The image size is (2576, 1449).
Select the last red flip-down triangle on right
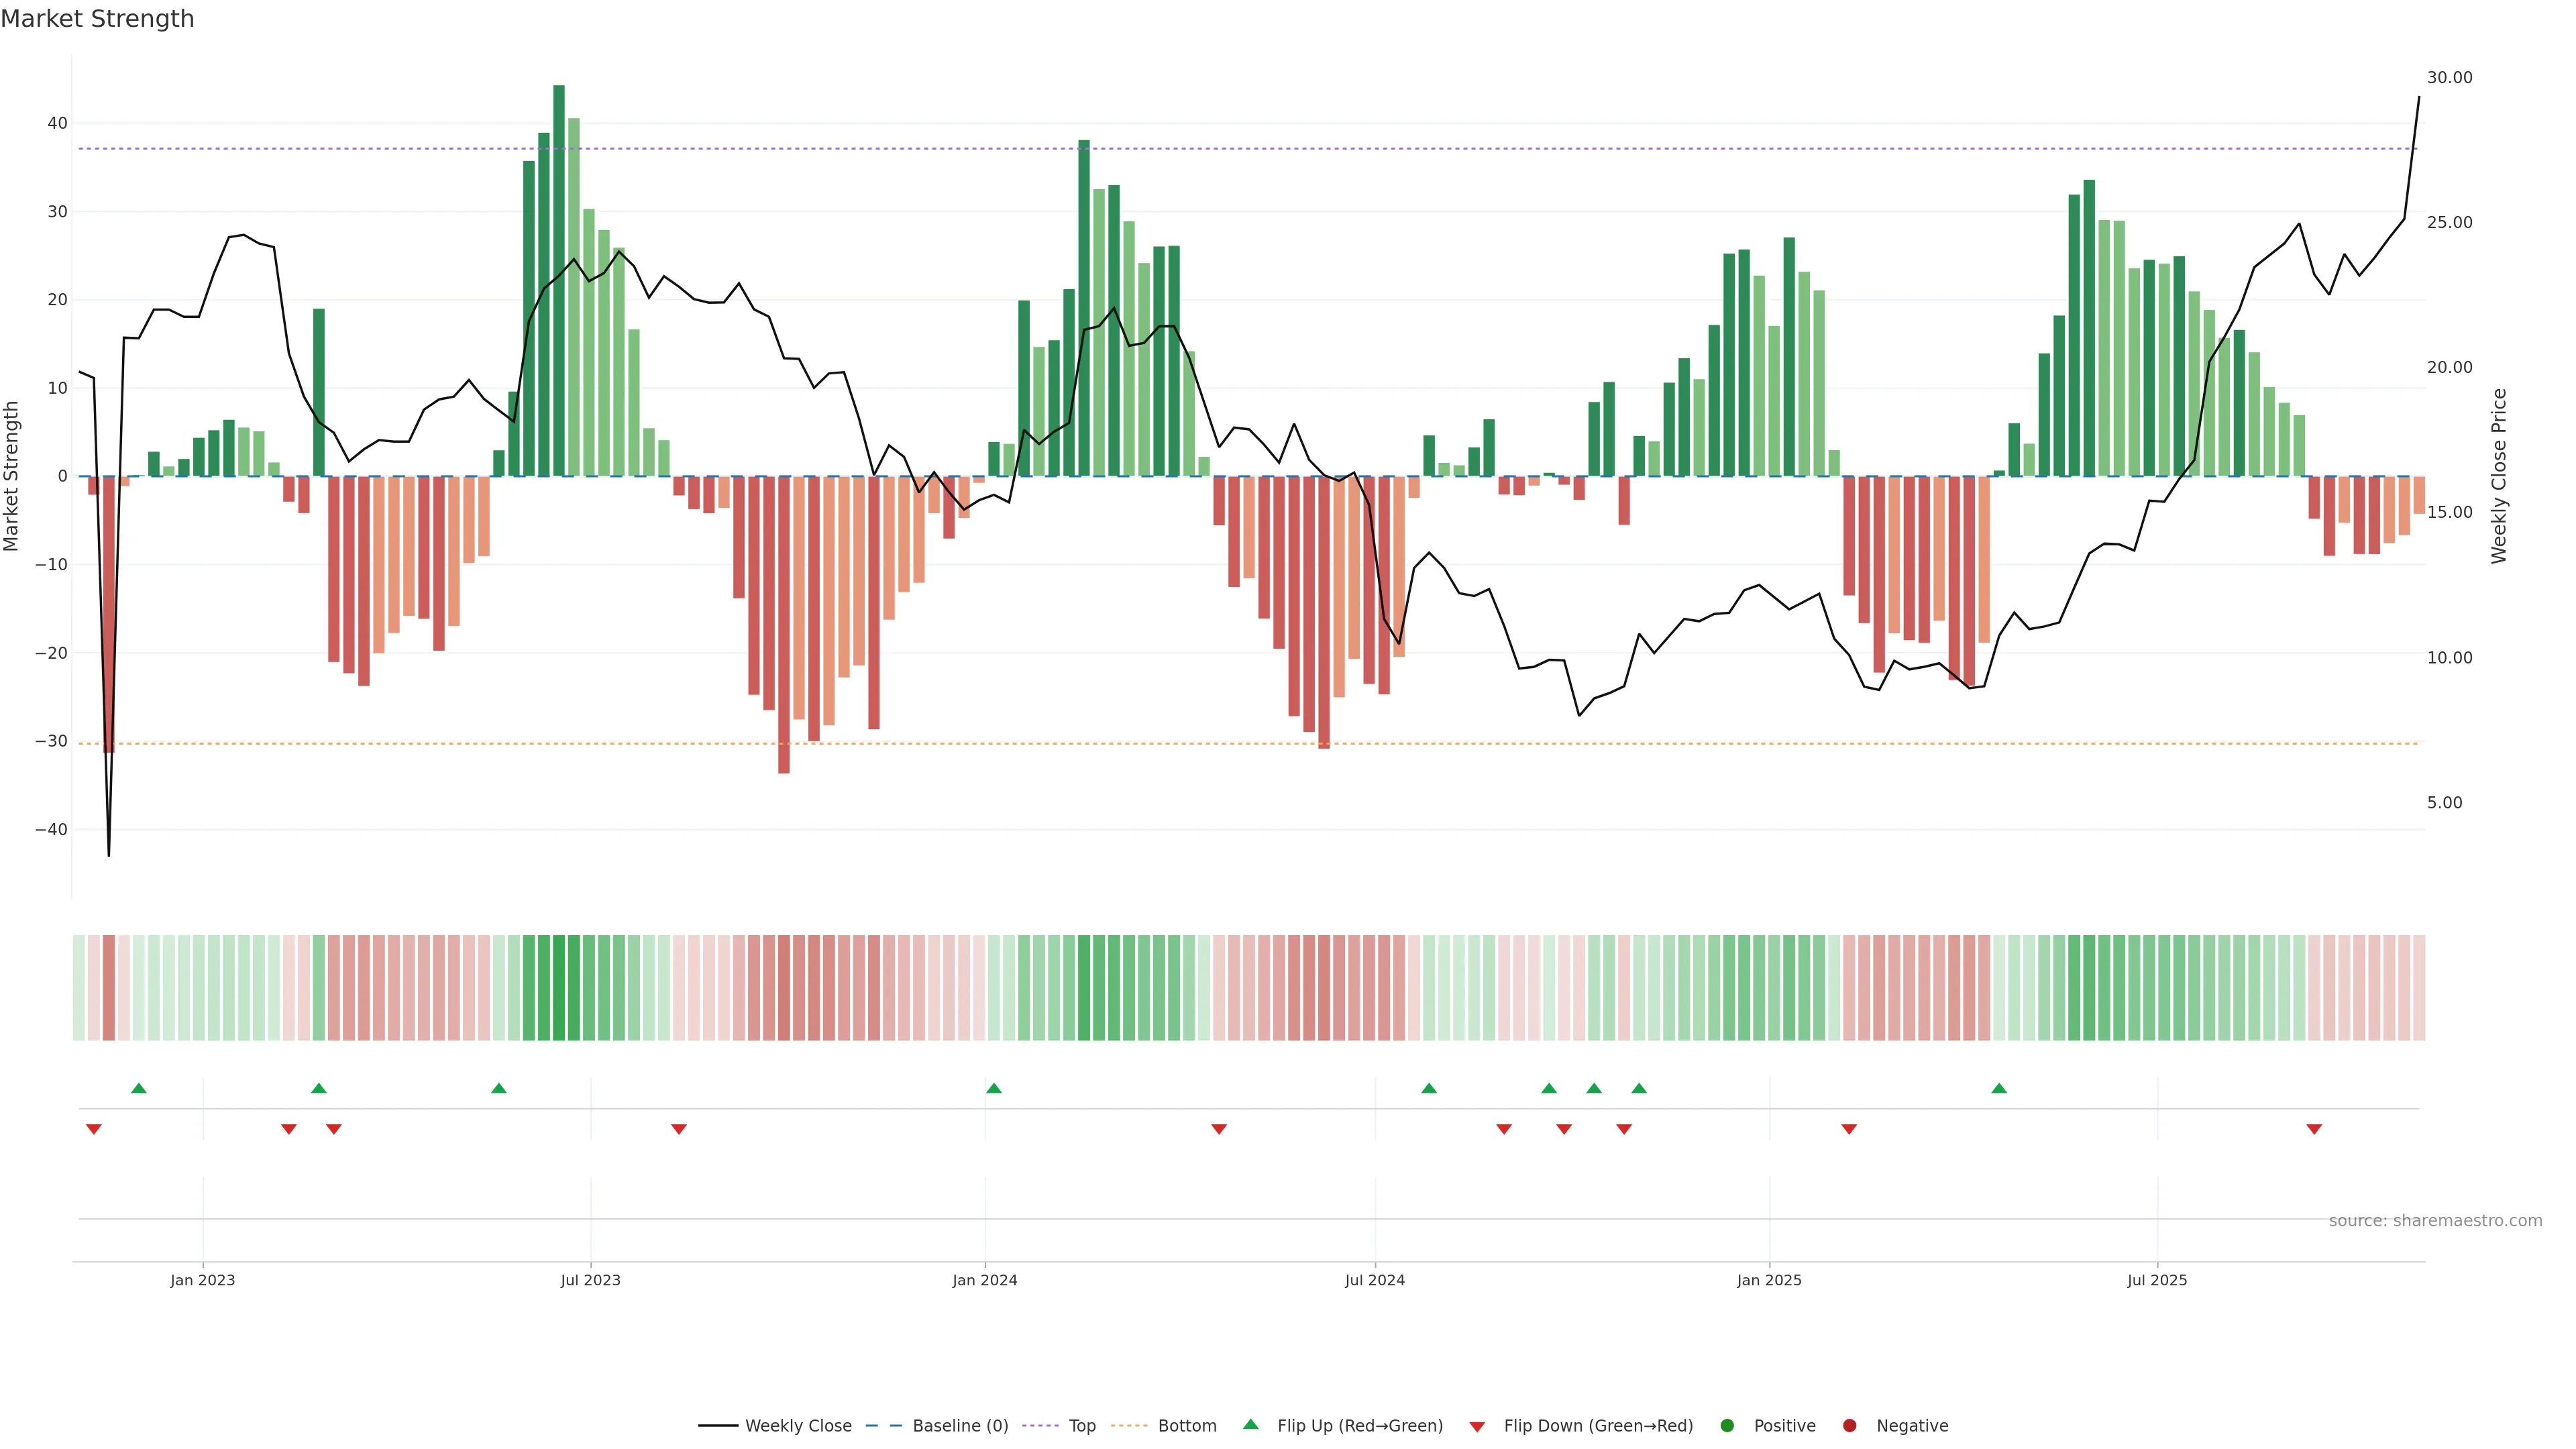[2314, 1129]
